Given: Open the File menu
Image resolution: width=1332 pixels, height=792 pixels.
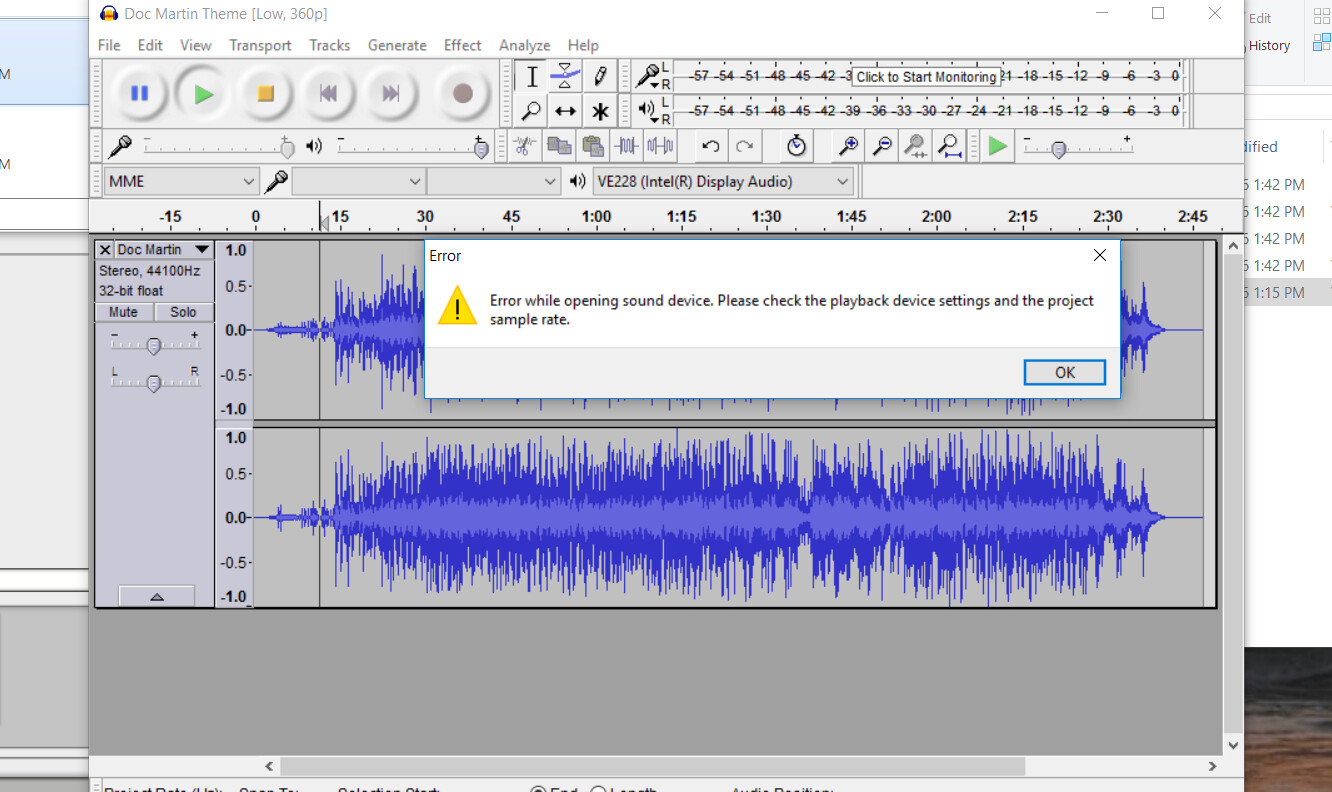Looking at the screenshot, I should coord(109,45).
